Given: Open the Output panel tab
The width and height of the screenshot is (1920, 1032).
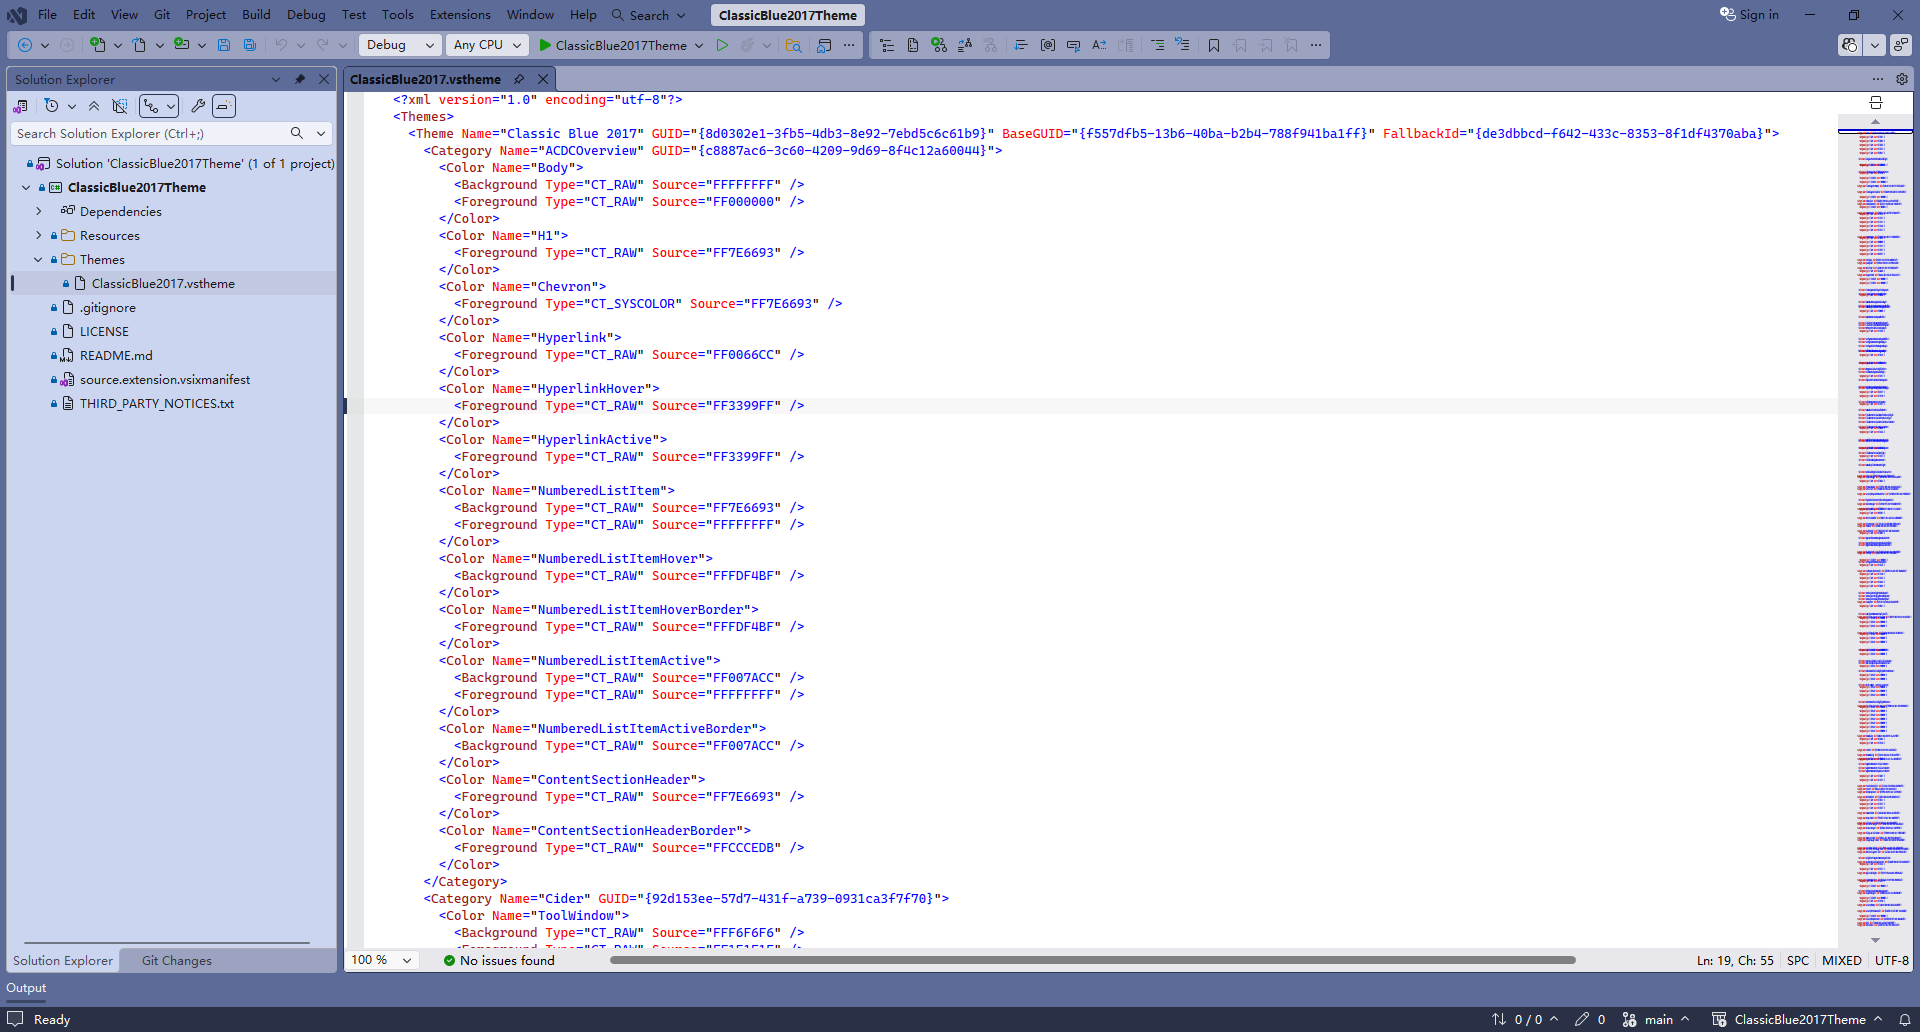Looking at the screenshot, I should (x=26, y=987).
